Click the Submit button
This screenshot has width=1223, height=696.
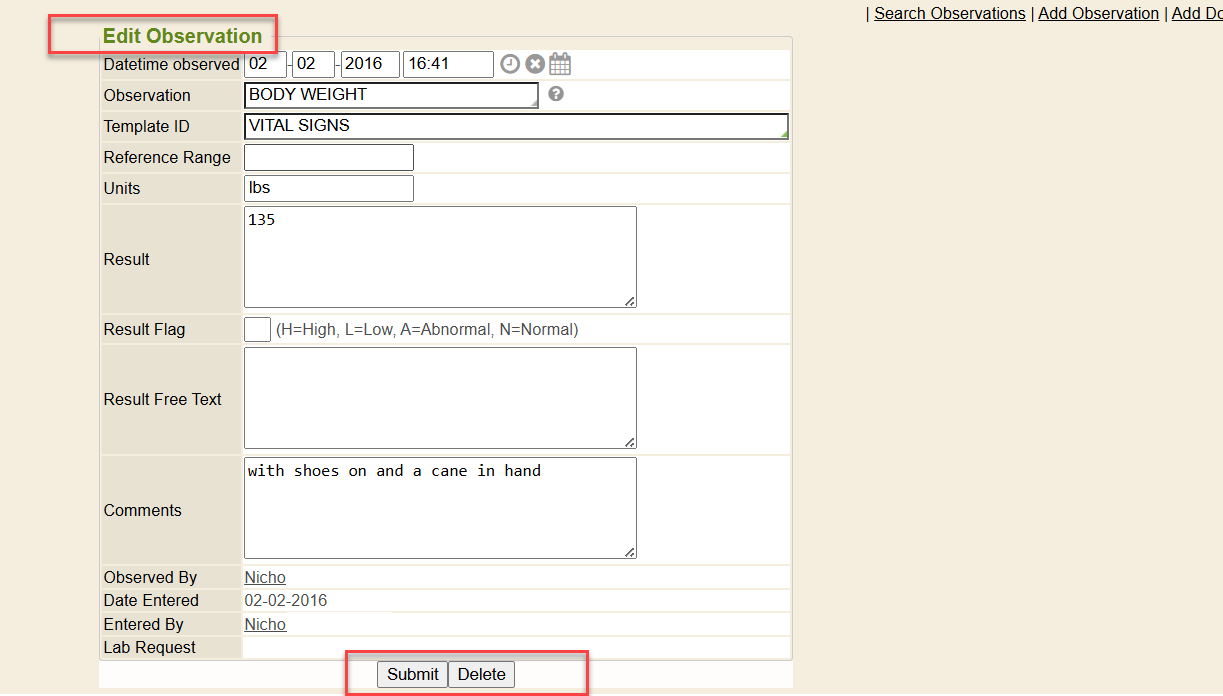(412, 674)
